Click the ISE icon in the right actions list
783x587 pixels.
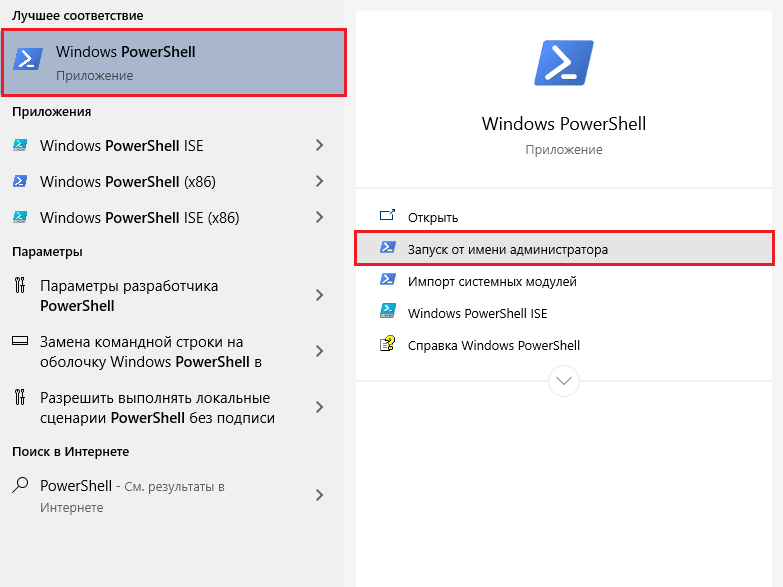coord(388,311)
